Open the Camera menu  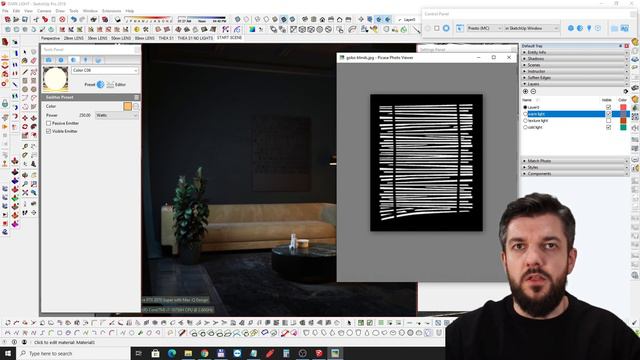[44, 11]
